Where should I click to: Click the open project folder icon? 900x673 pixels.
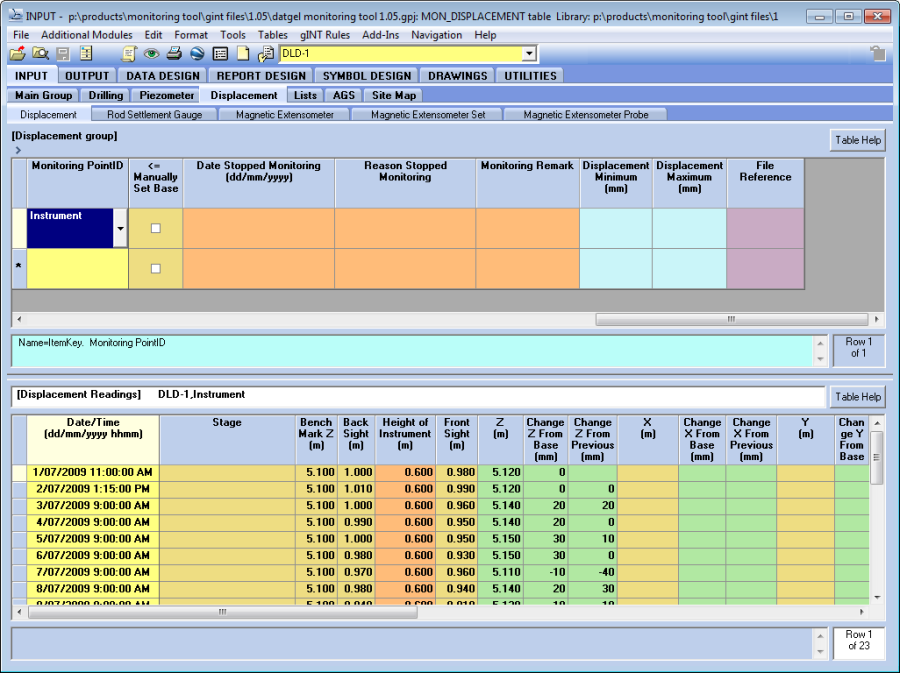[x=17, y=54]
